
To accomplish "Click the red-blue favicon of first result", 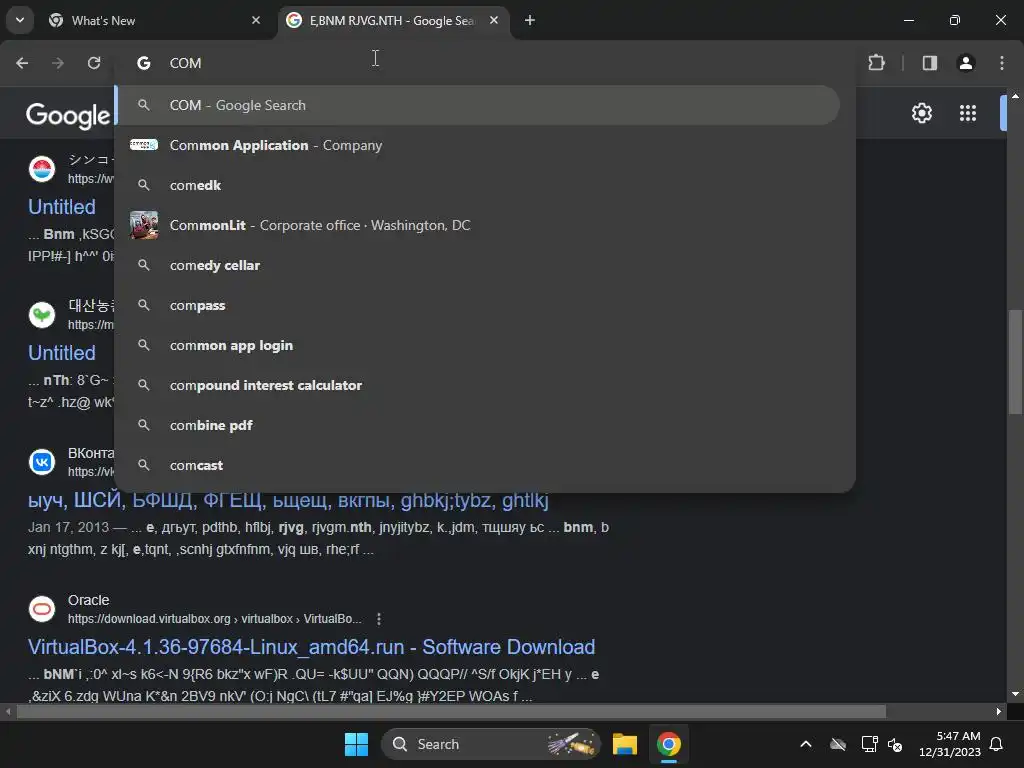I will point(42,169).
